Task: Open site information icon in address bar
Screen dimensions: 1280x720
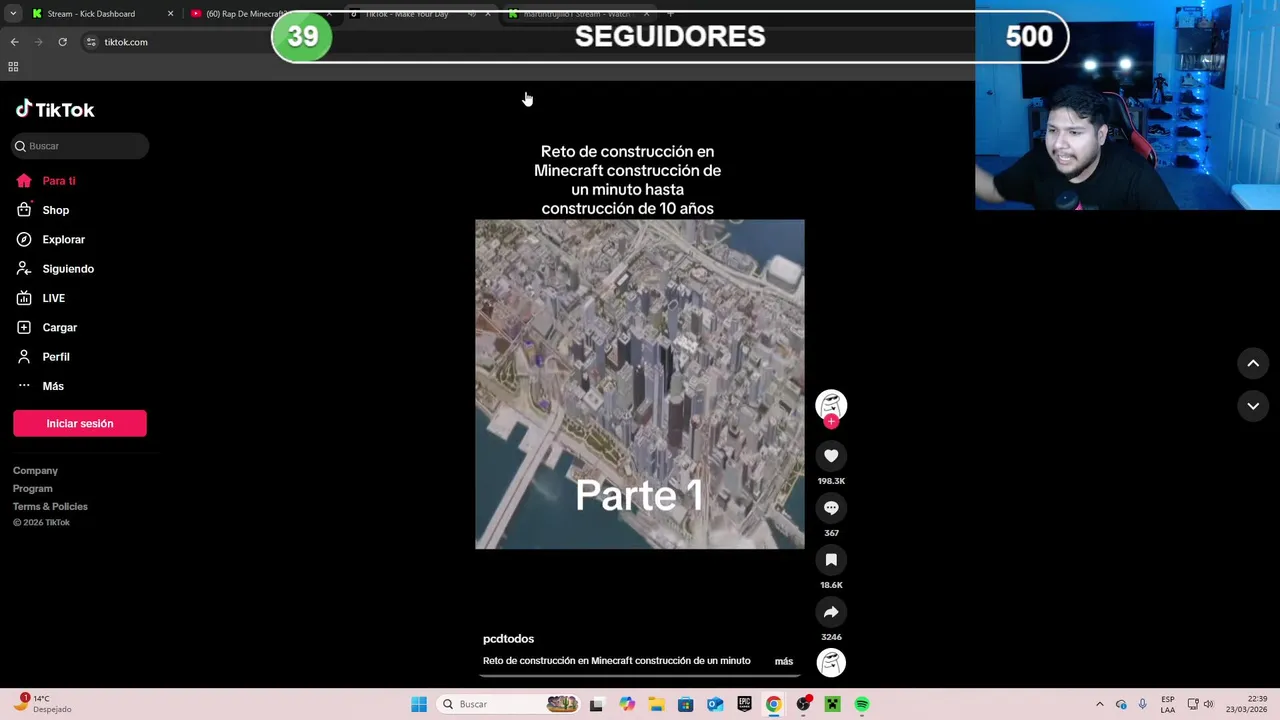Action: click(x=91, y=42)
